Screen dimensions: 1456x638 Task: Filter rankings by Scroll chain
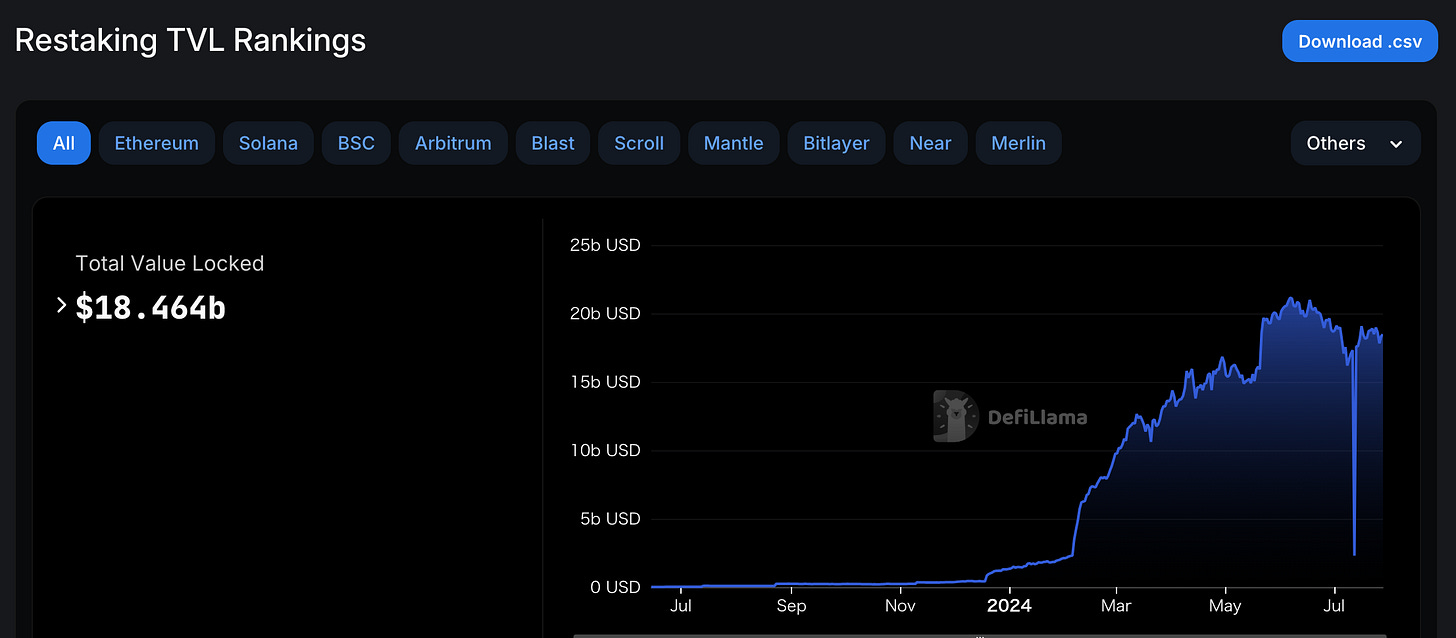tap(639, 143)
